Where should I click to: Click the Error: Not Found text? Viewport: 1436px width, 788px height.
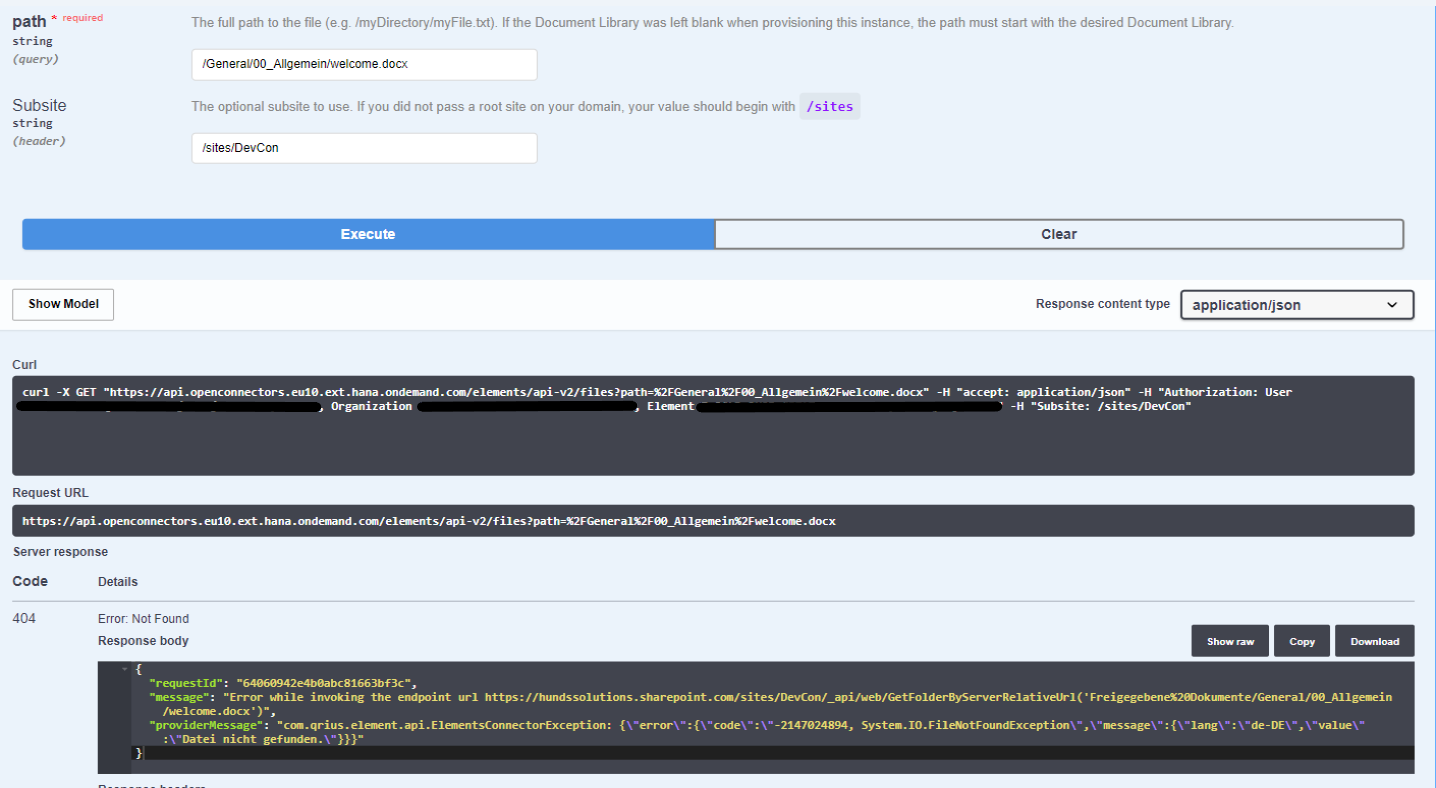coord(143,619)
